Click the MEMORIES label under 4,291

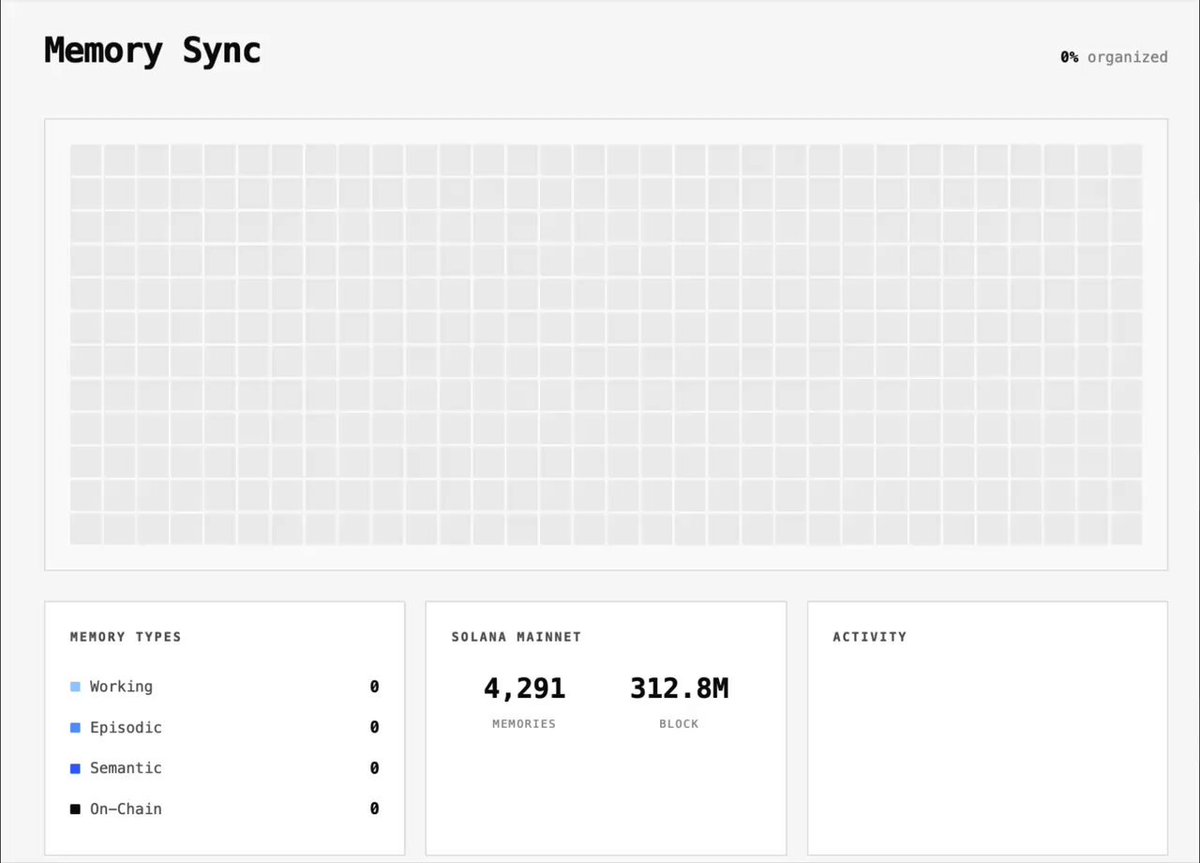tap(524, 723)
